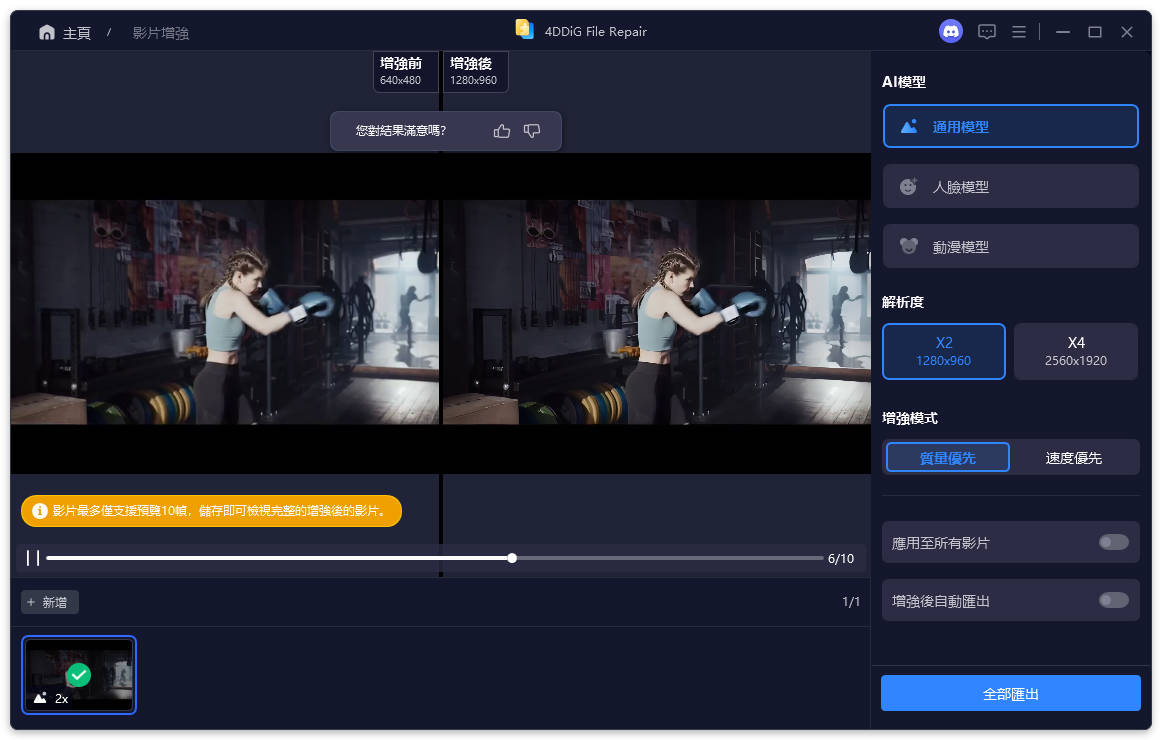The height and width of the screenshot is (740, 1162).
Task: Click the 通用模型 AI model icon
Action: 909,126
